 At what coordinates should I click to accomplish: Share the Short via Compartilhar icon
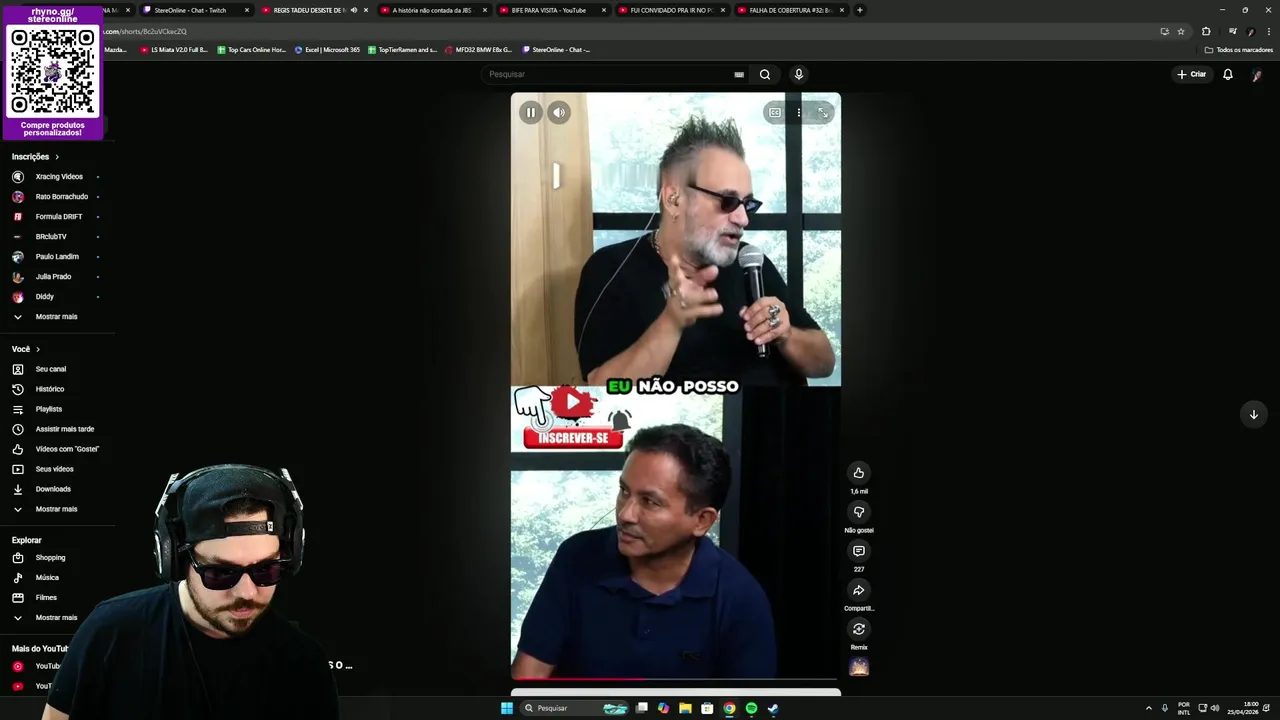[858, 590]
